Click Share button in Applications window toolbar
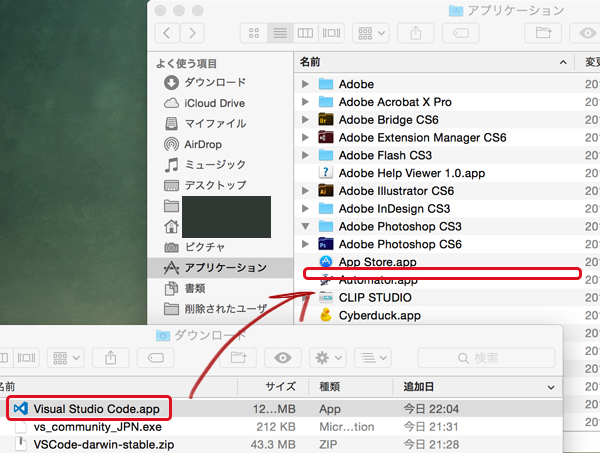The height and width of the screenshot is (453, 600). point(416,33)
